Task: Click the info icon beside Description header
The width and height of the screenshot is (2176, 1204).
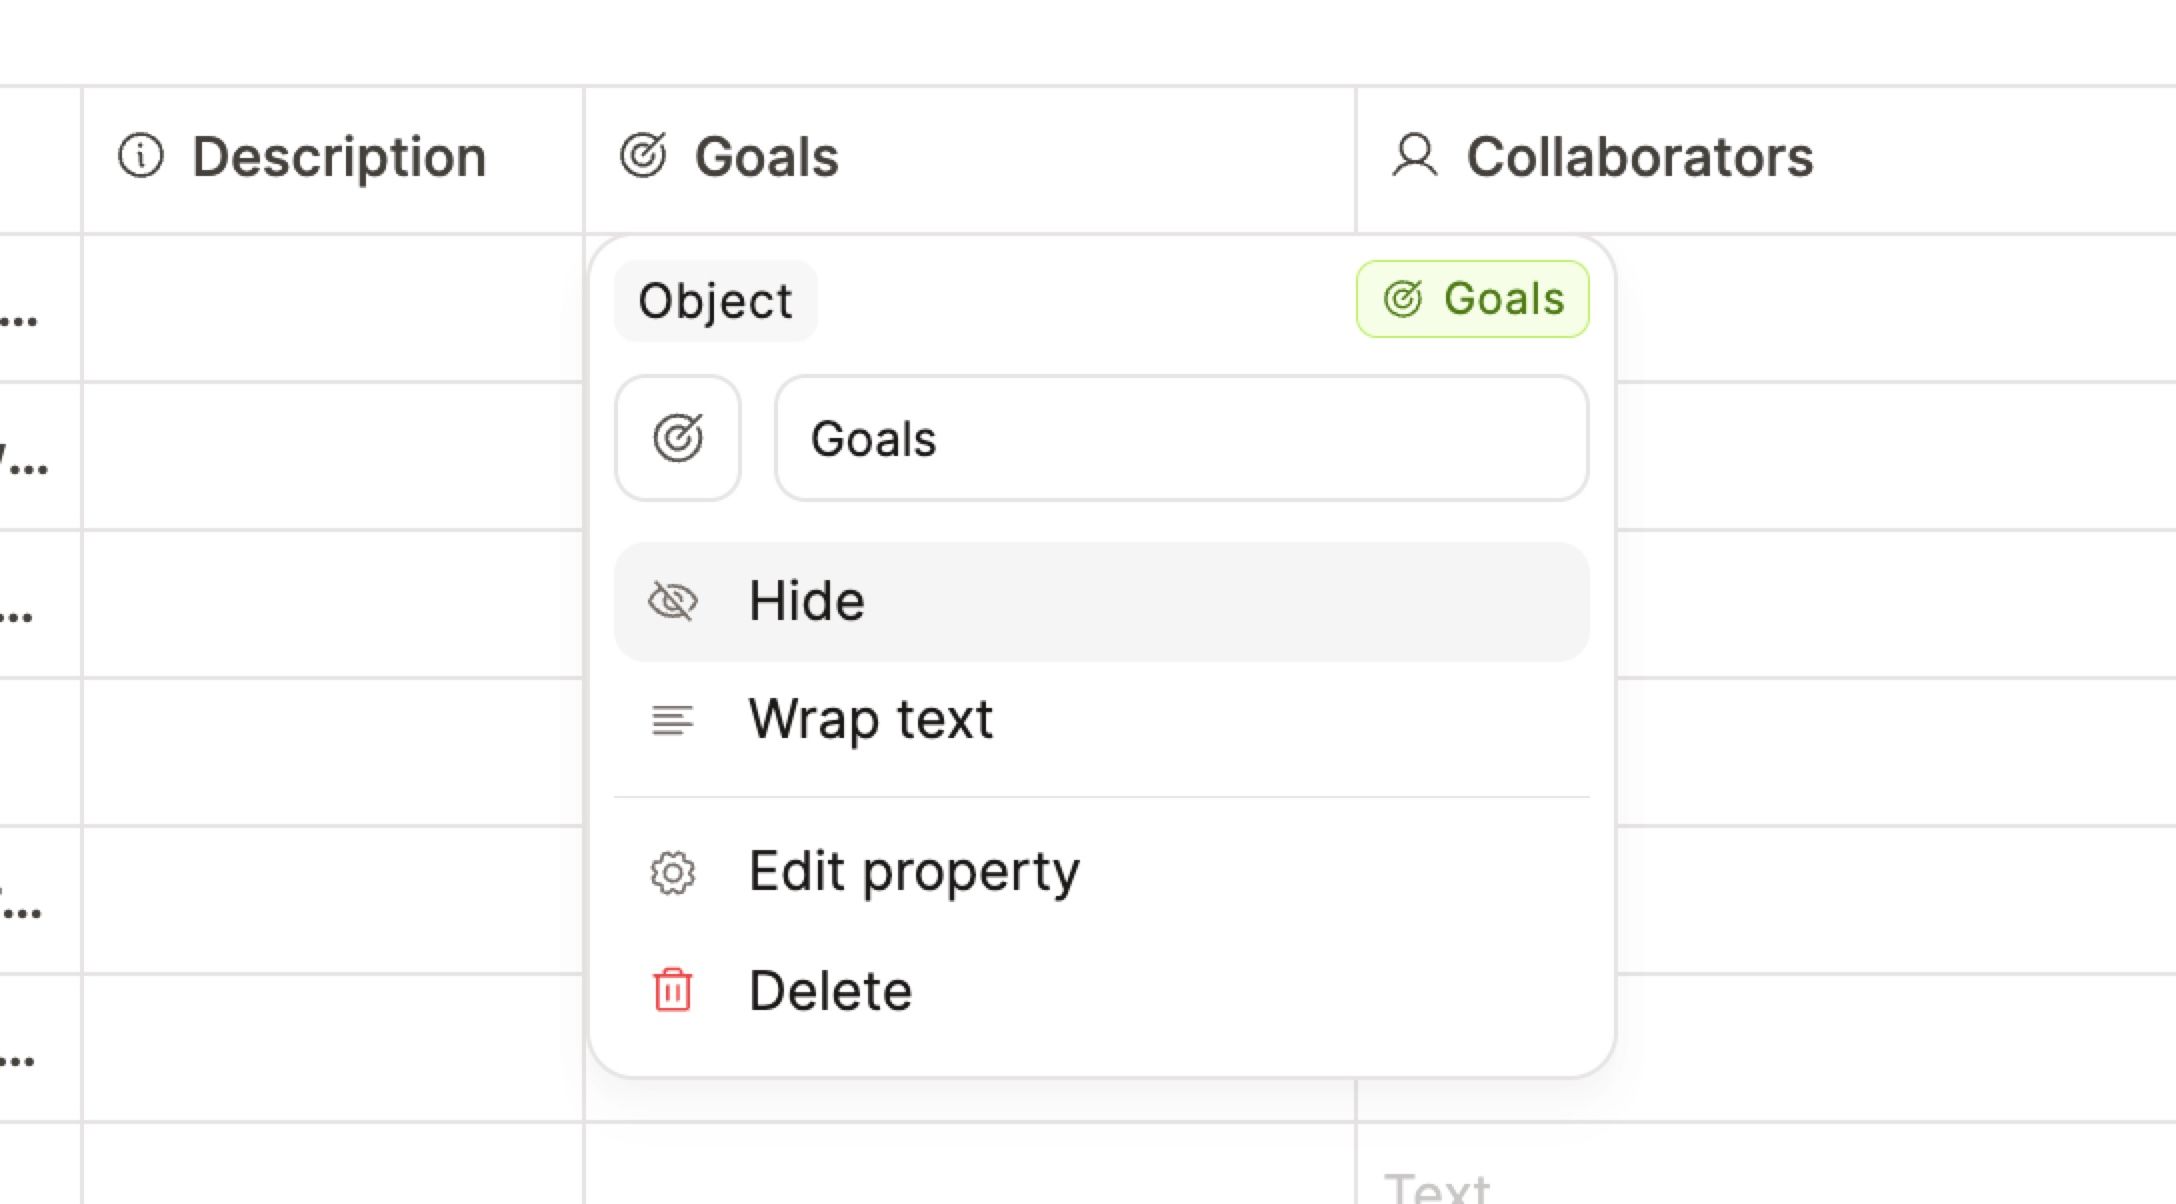Action: [141, 157]
